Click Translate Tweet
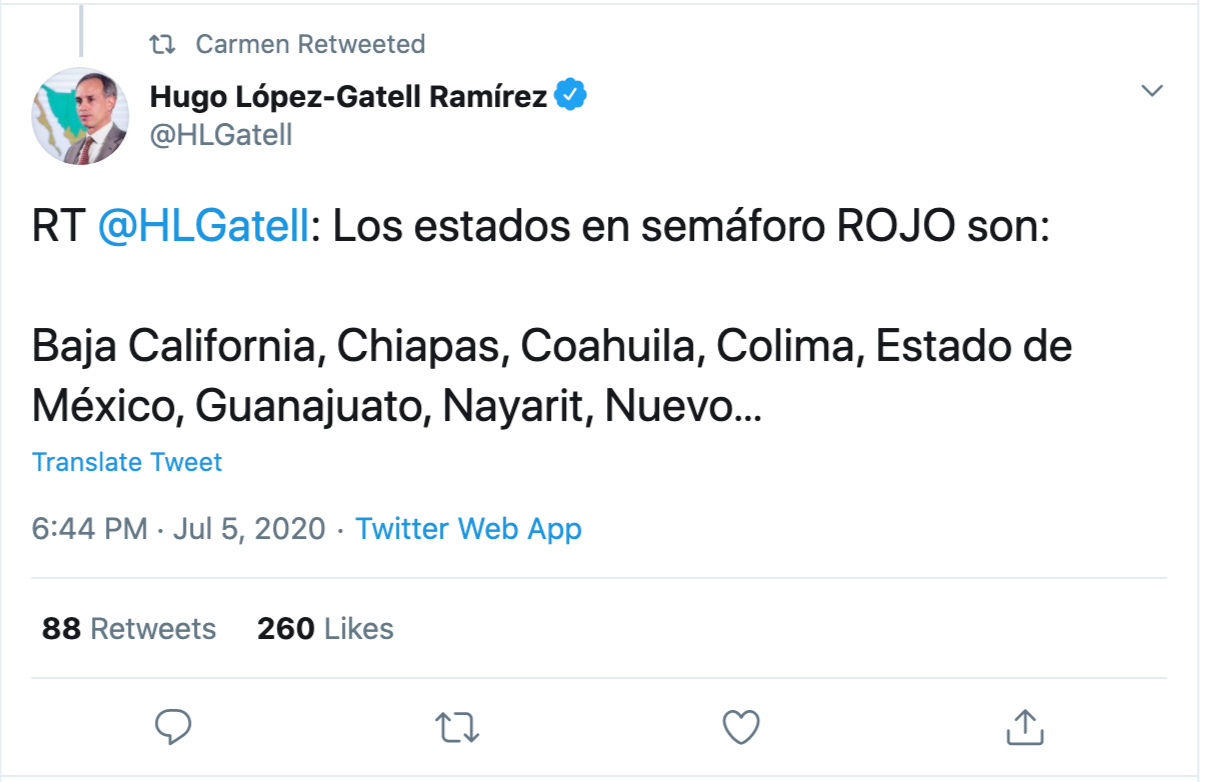This screenshot has height=782, width=1214. point(127,462)
